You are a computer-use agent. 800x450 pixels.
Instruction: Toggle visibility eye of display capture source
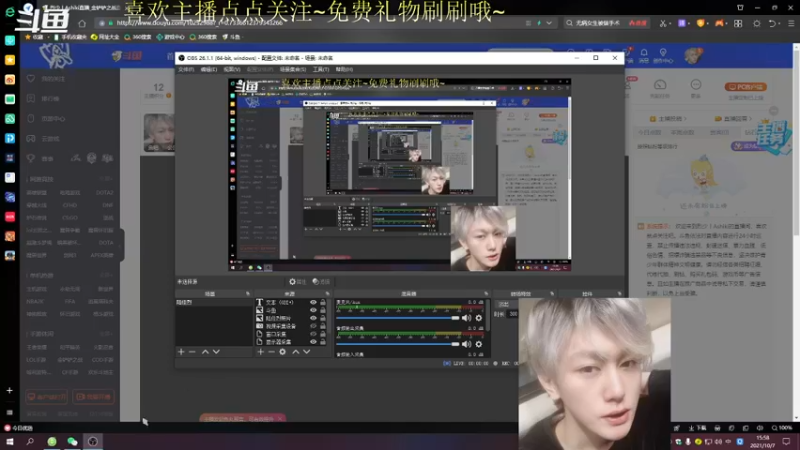click(x=313, y=342)
